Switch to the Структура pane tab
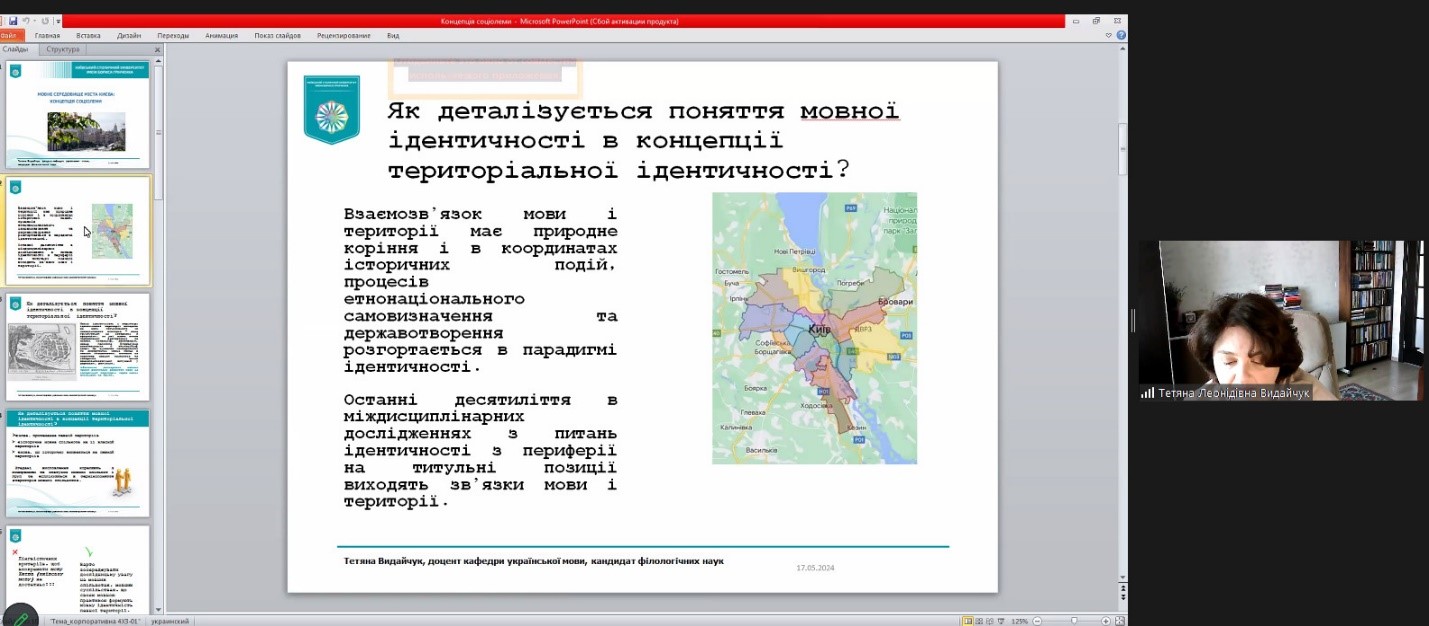 pyautogui.click(x=63, y=49)
